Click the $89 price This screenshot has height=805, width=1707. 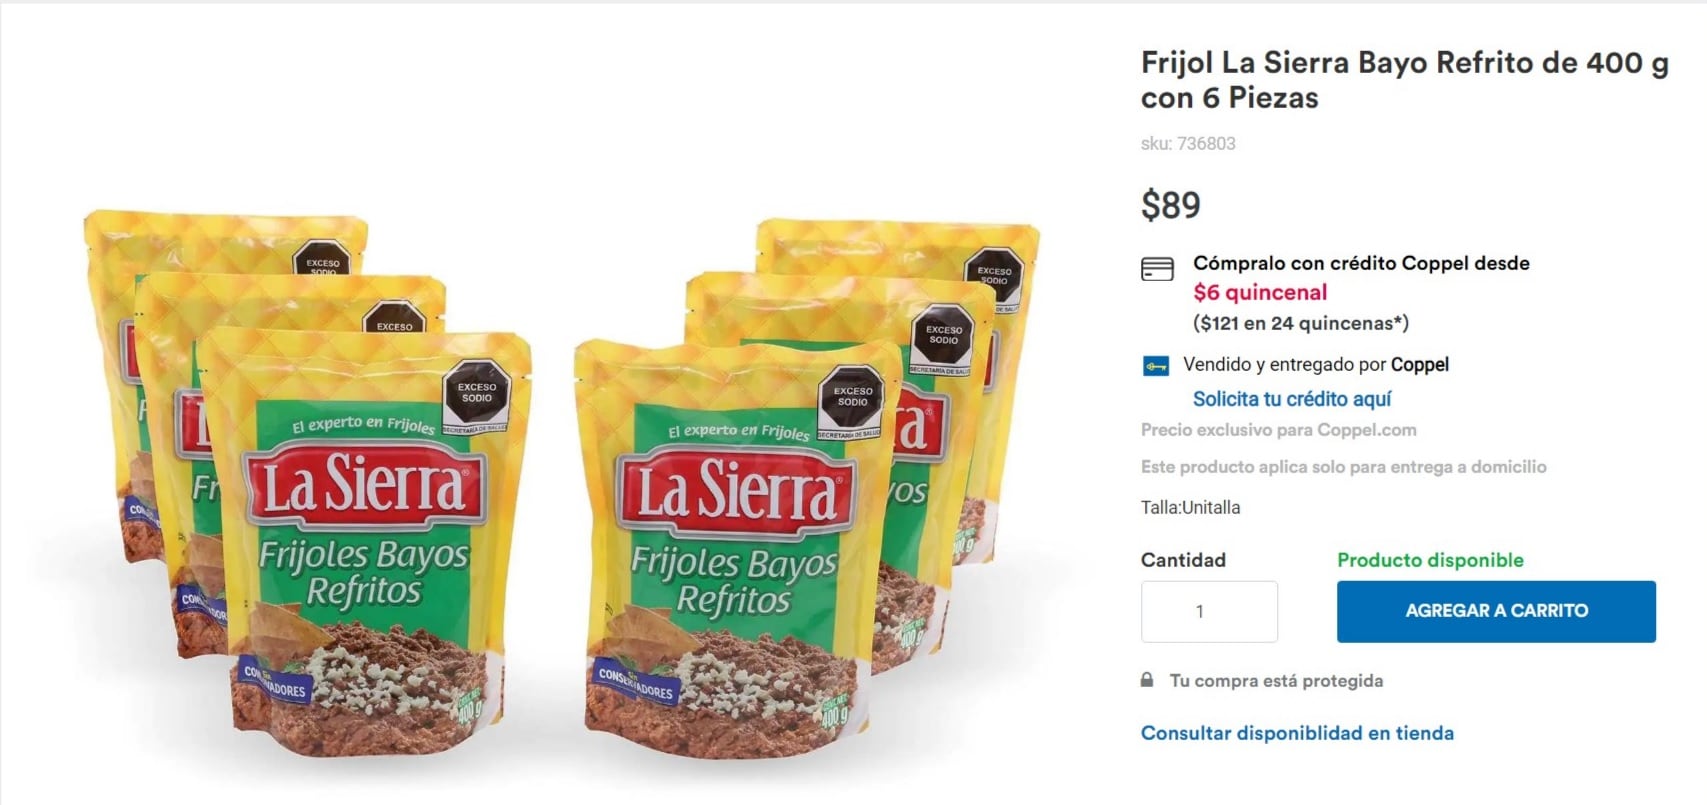tap(1171, 205)
